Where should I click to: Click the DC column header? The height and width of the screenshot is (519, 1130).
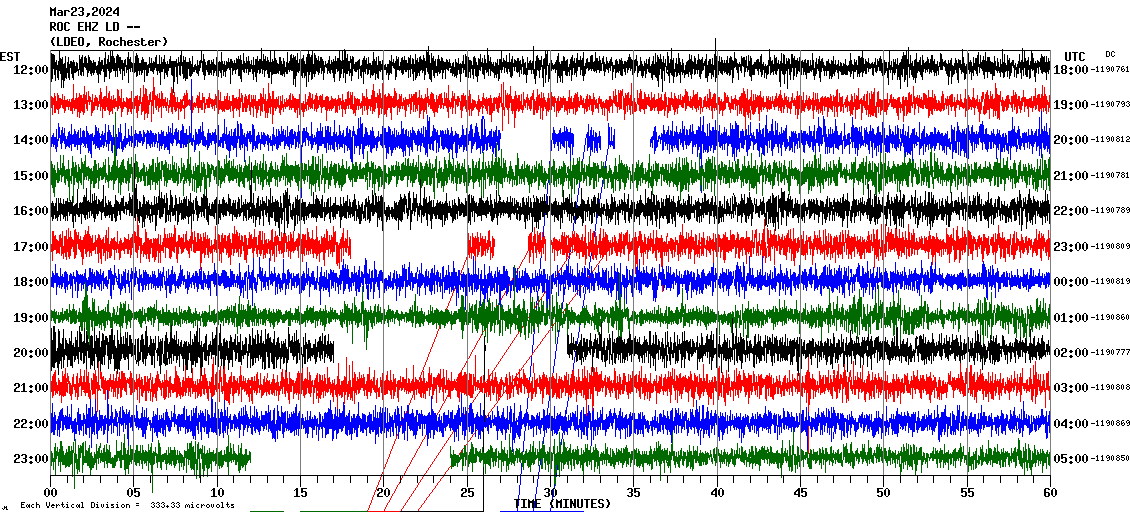point(1110,54)
